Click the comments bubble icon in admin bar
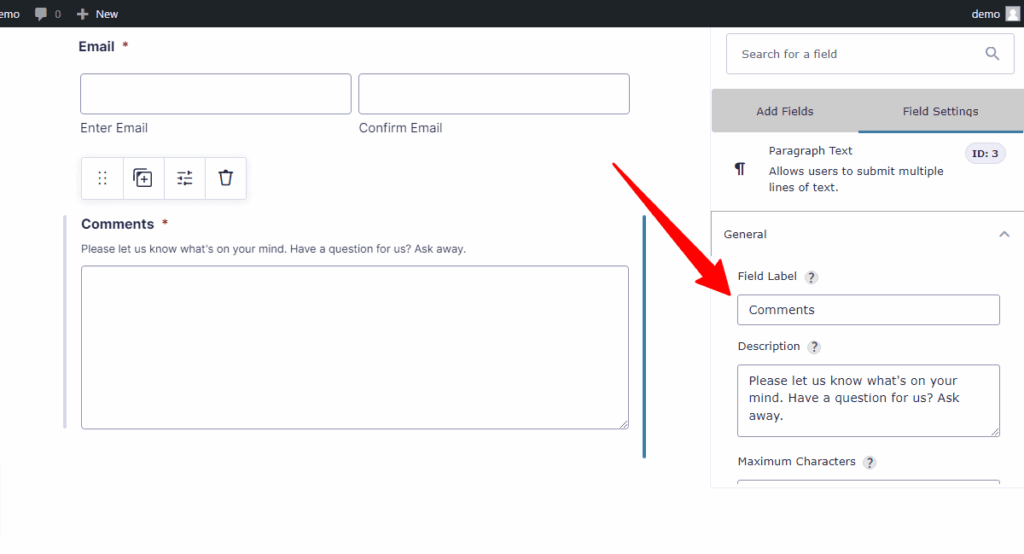 tap(41, 14)
